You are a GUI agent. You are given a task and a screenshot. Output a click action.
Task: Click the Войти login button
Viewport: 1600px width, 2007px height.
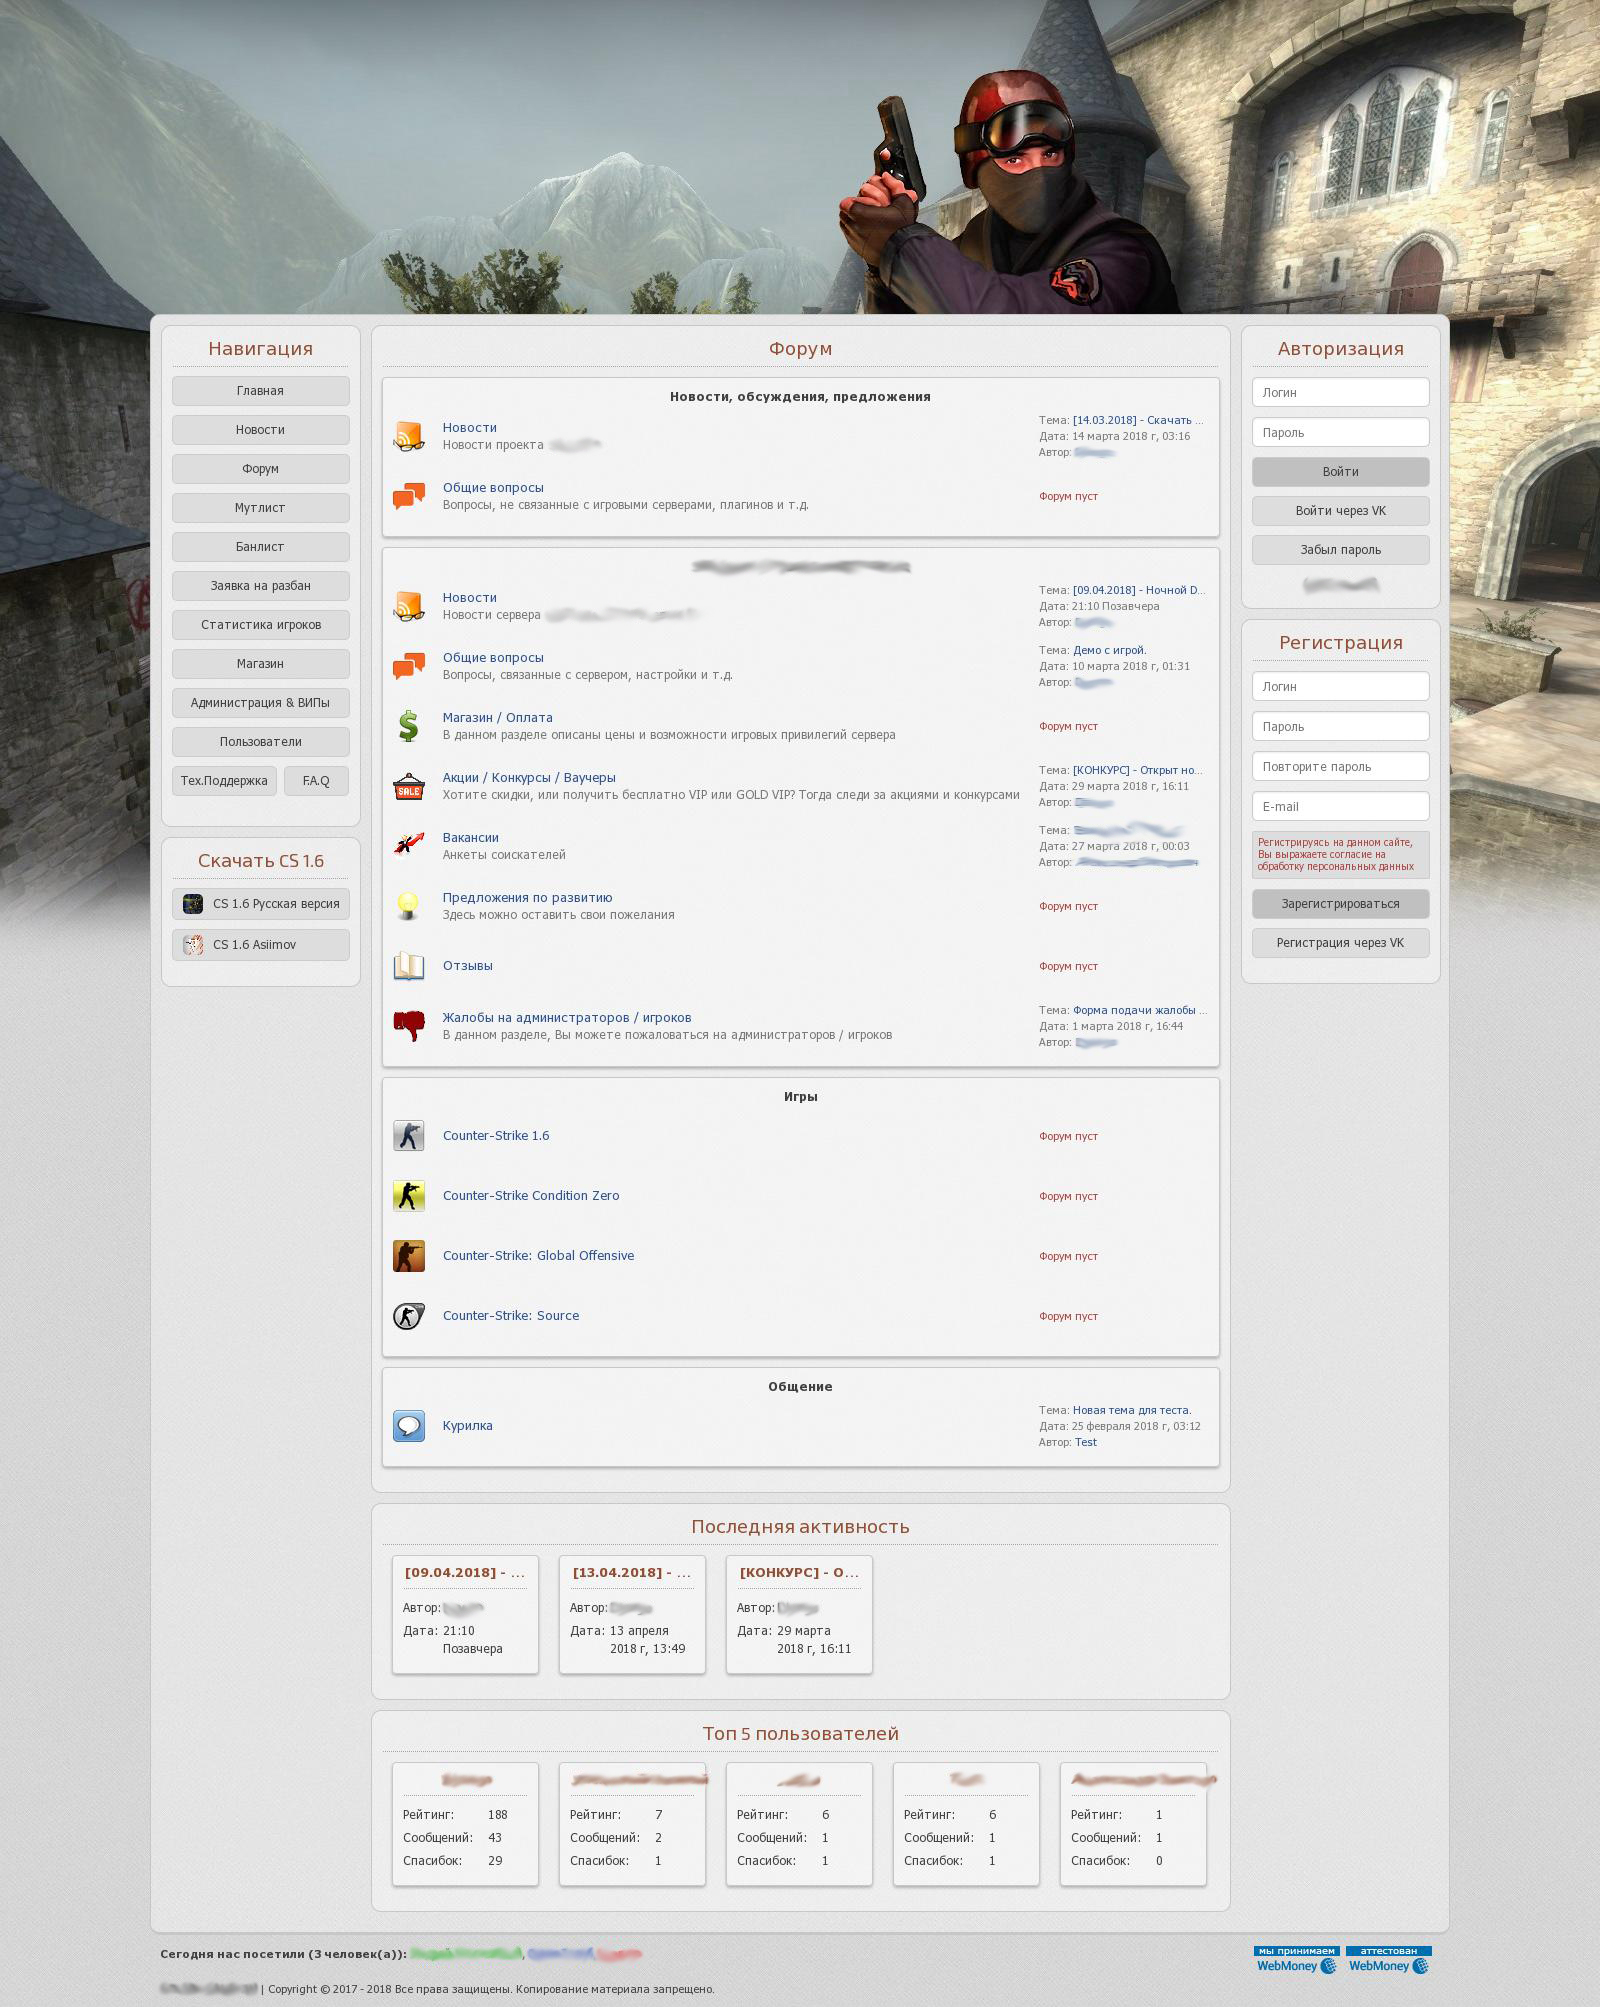coord(1341,472)
